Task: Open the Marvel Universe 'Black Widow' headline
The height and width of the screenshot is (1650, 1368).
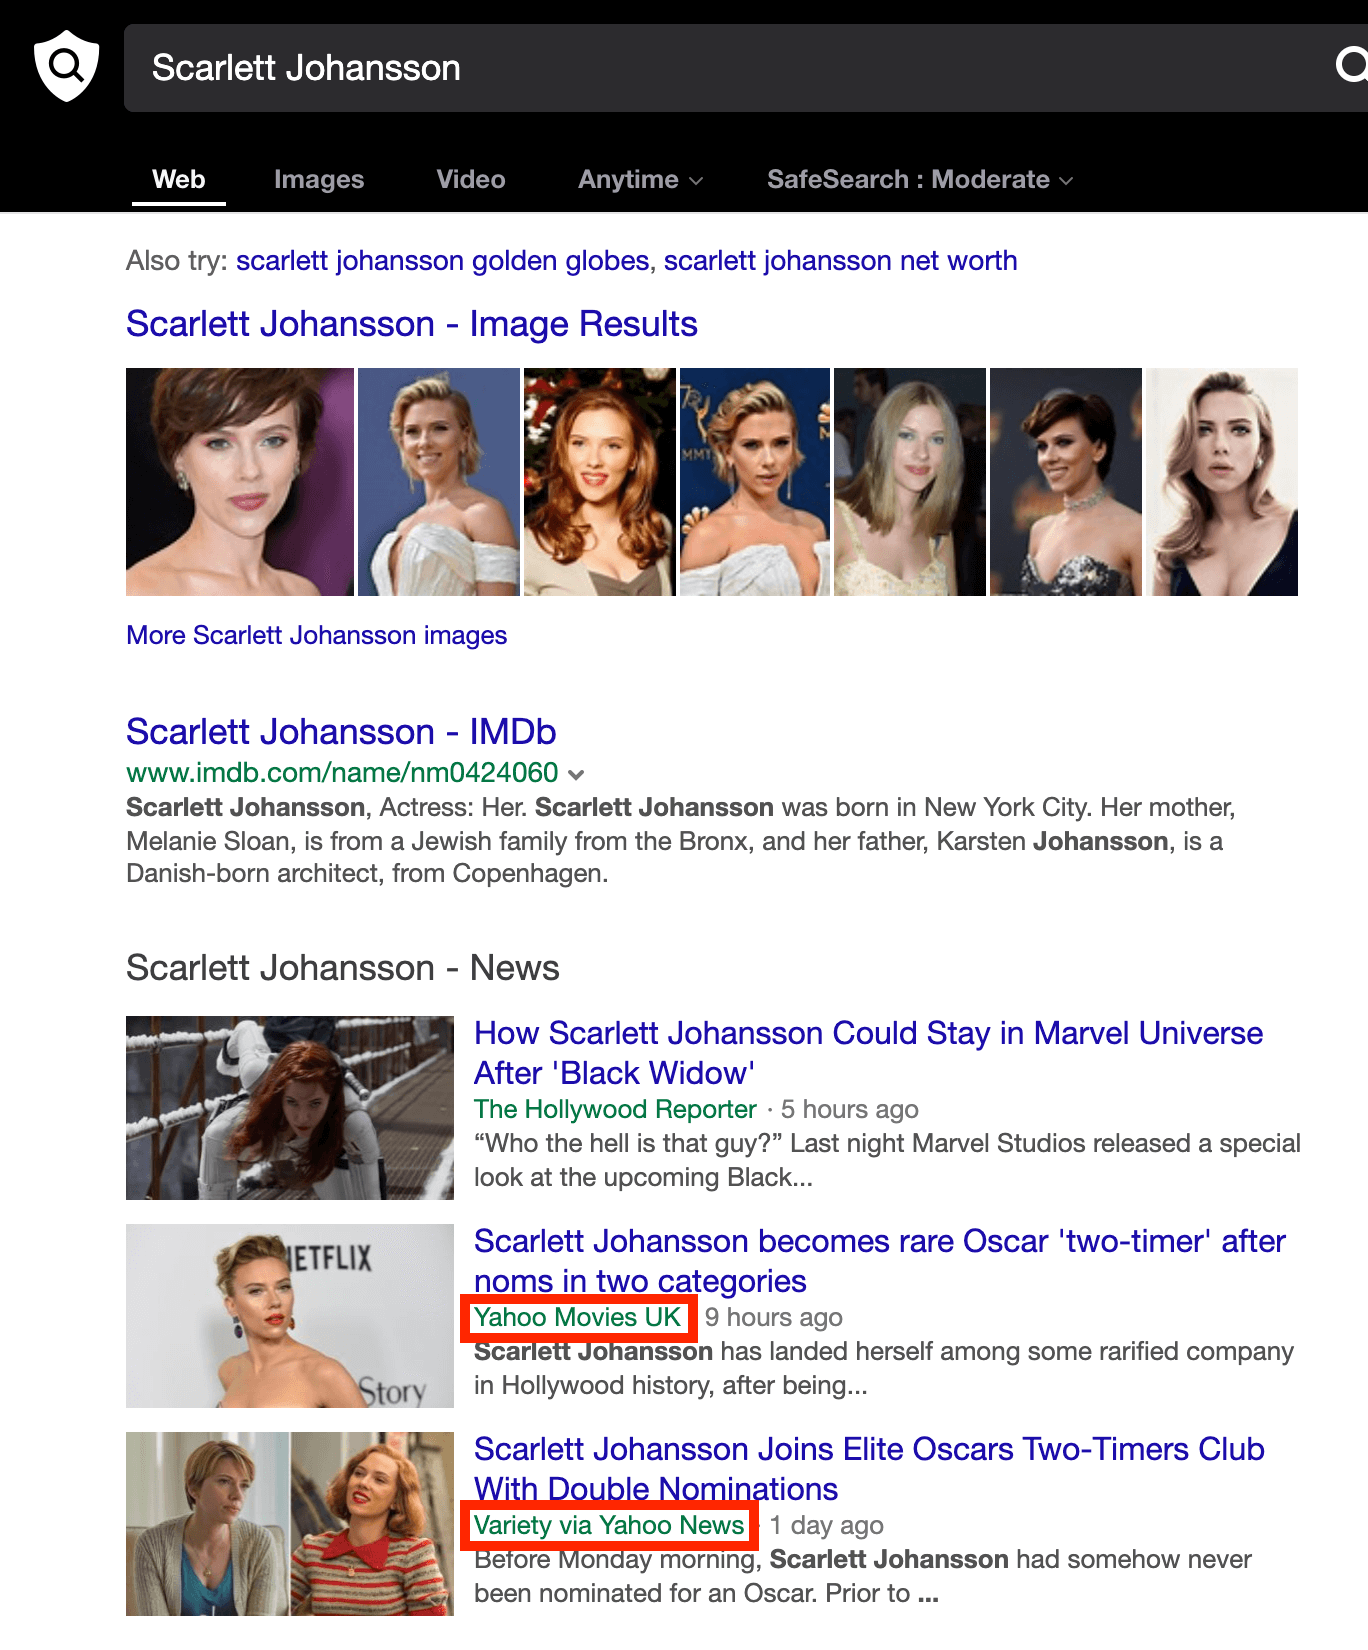Action: pyautogui.click(x=868, y=1053)
